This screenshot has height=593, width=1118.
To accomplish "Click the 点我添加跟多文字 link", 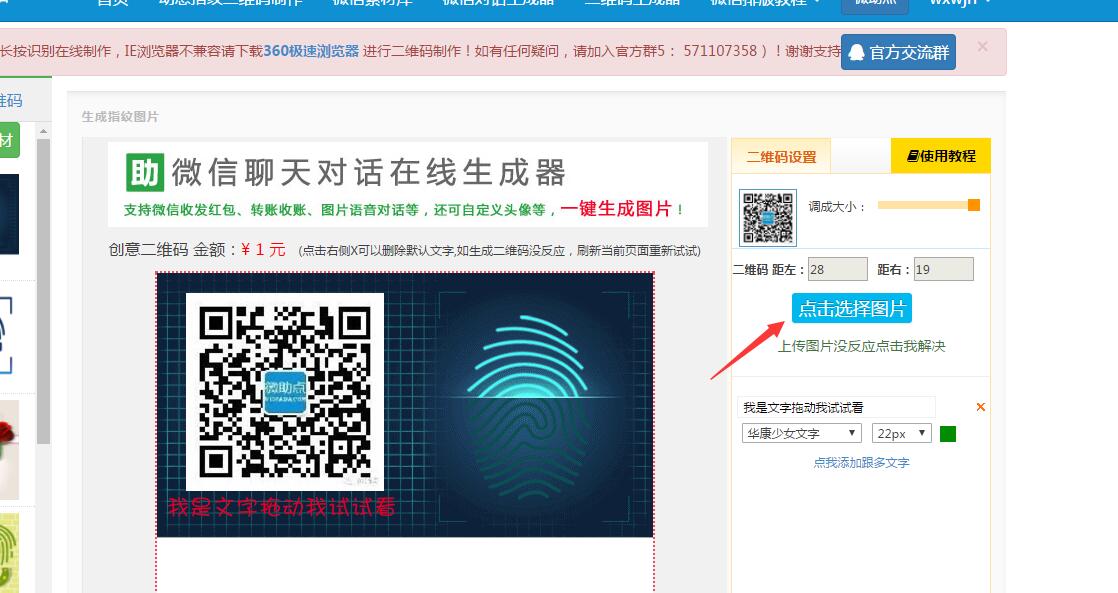I will pos(861,463).
